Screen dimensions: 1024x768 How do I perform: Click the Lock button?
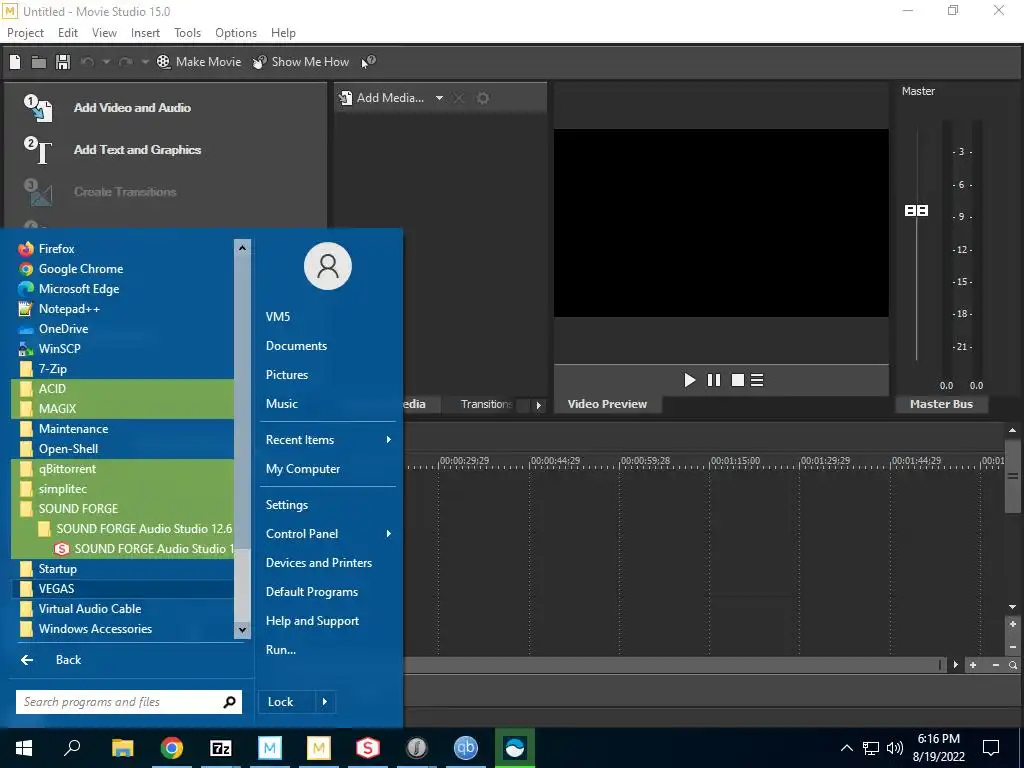point(287,702)
